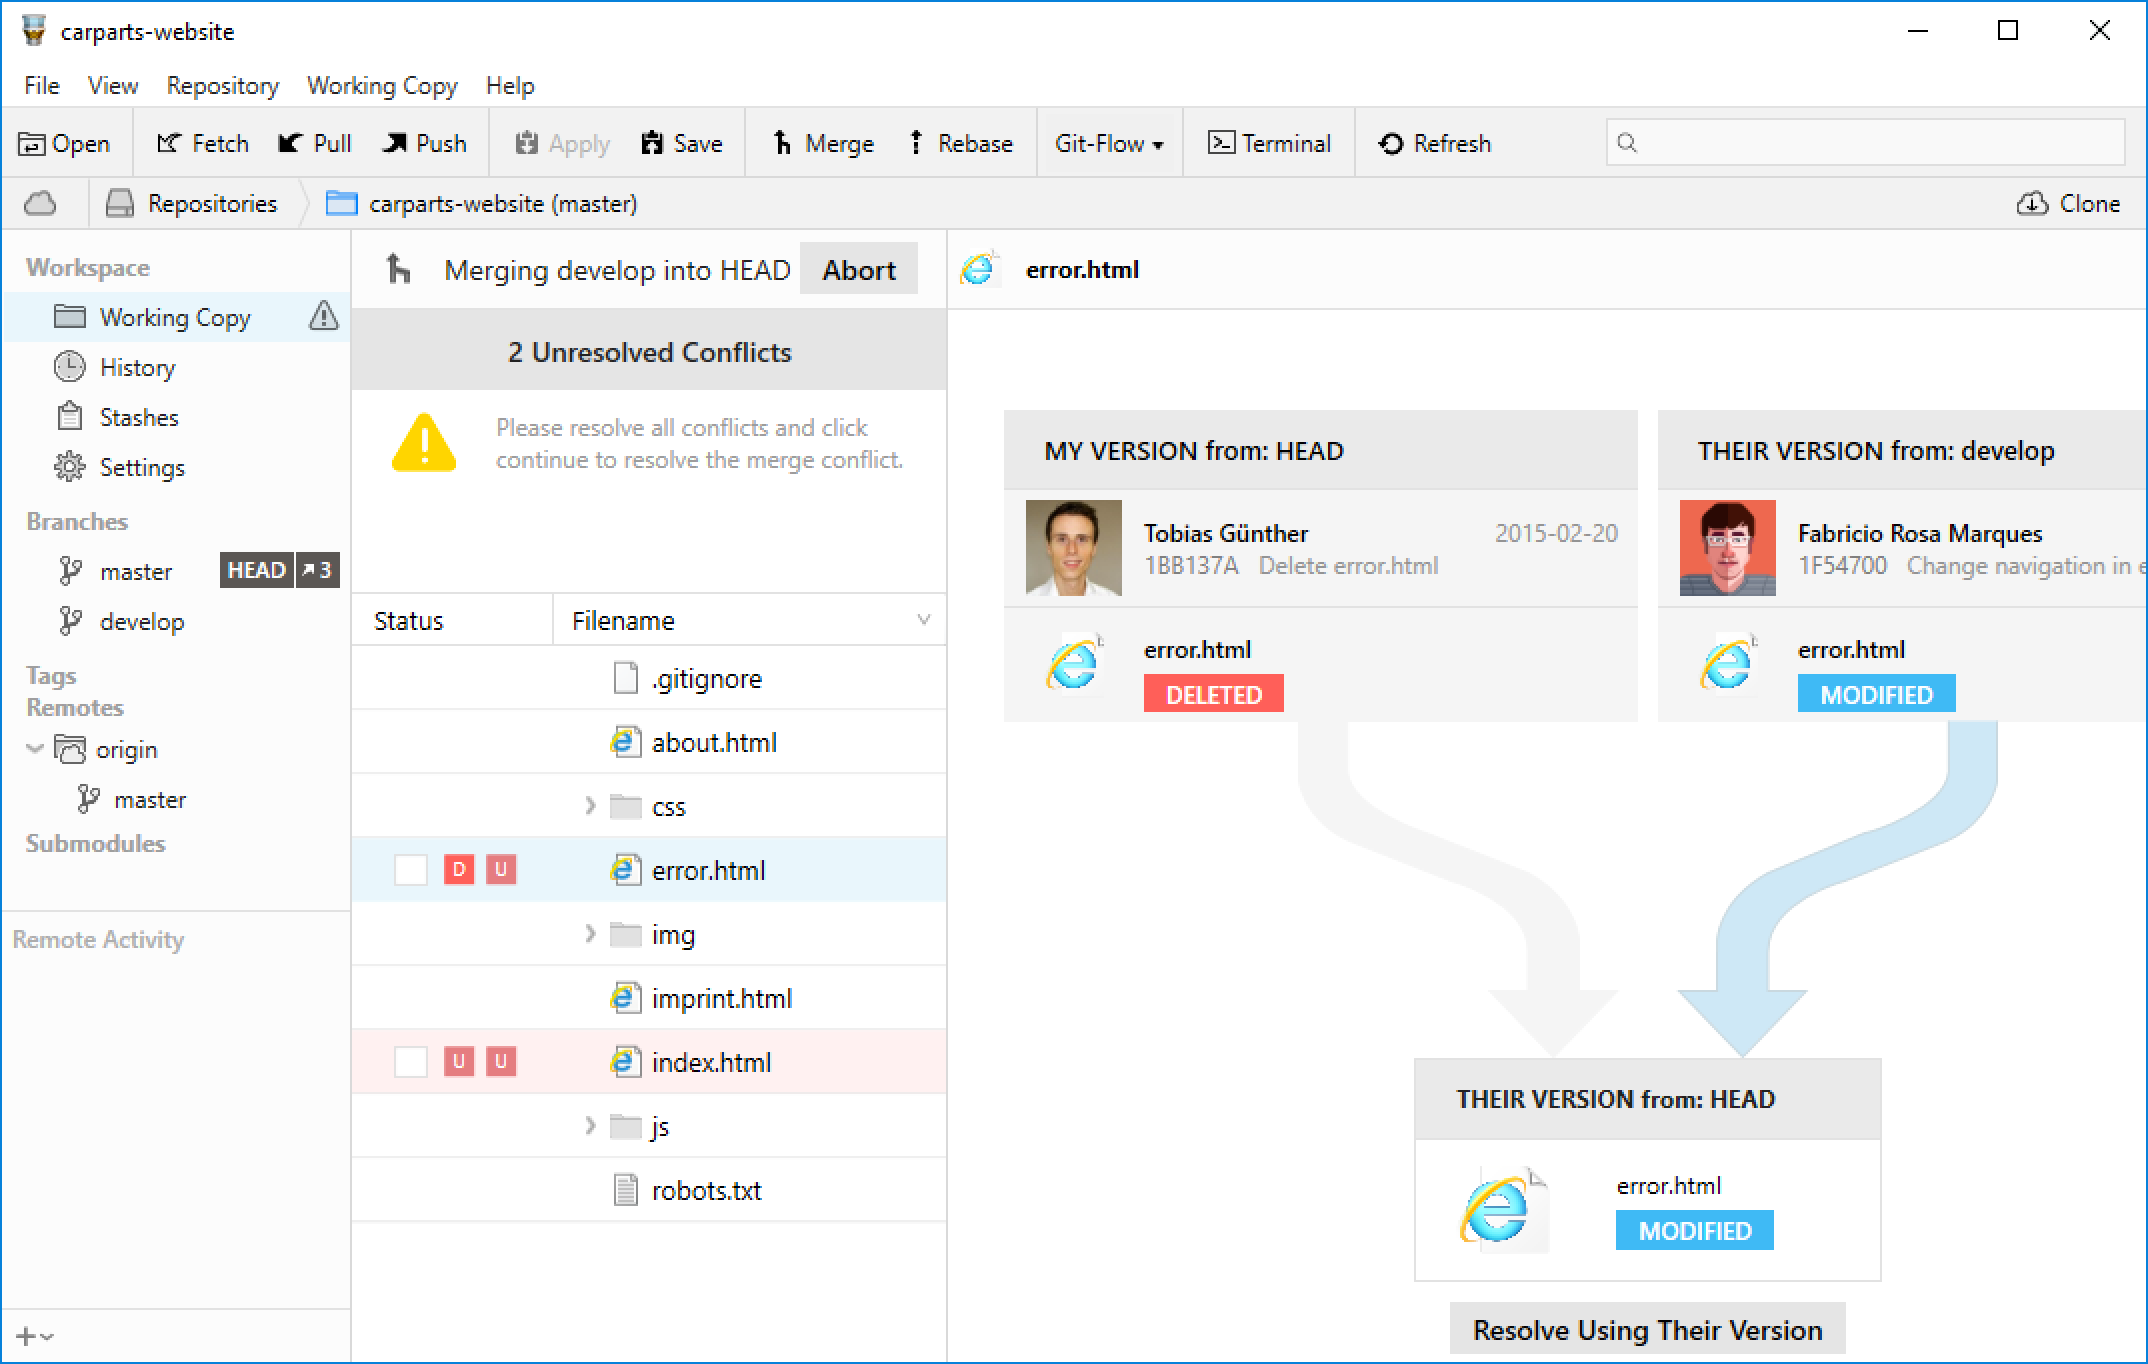This screenshot has width=2148, height=1364.
Task: Save a stash with Save icon
Action: pos(652,143)
